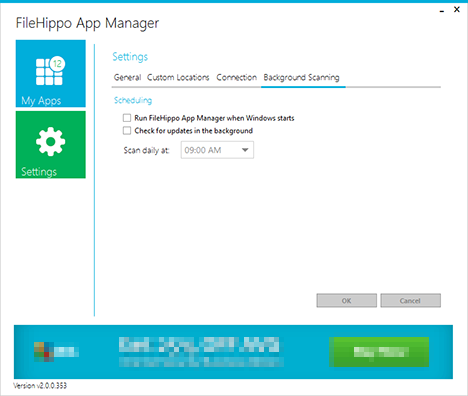468x396 pixels.
Task: Click the Scheduling section heading
Action: click(133, 100)
